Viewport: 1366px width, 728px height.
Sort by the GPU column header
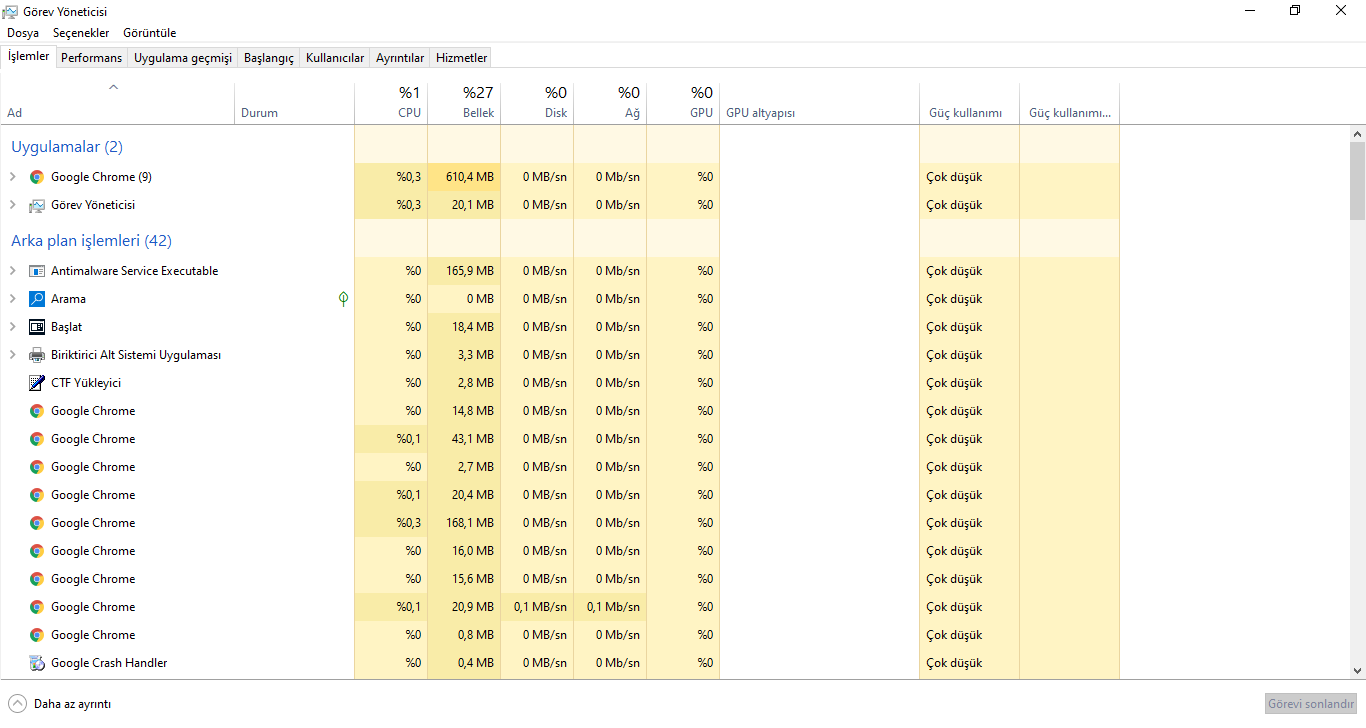(x=683, y=103)
